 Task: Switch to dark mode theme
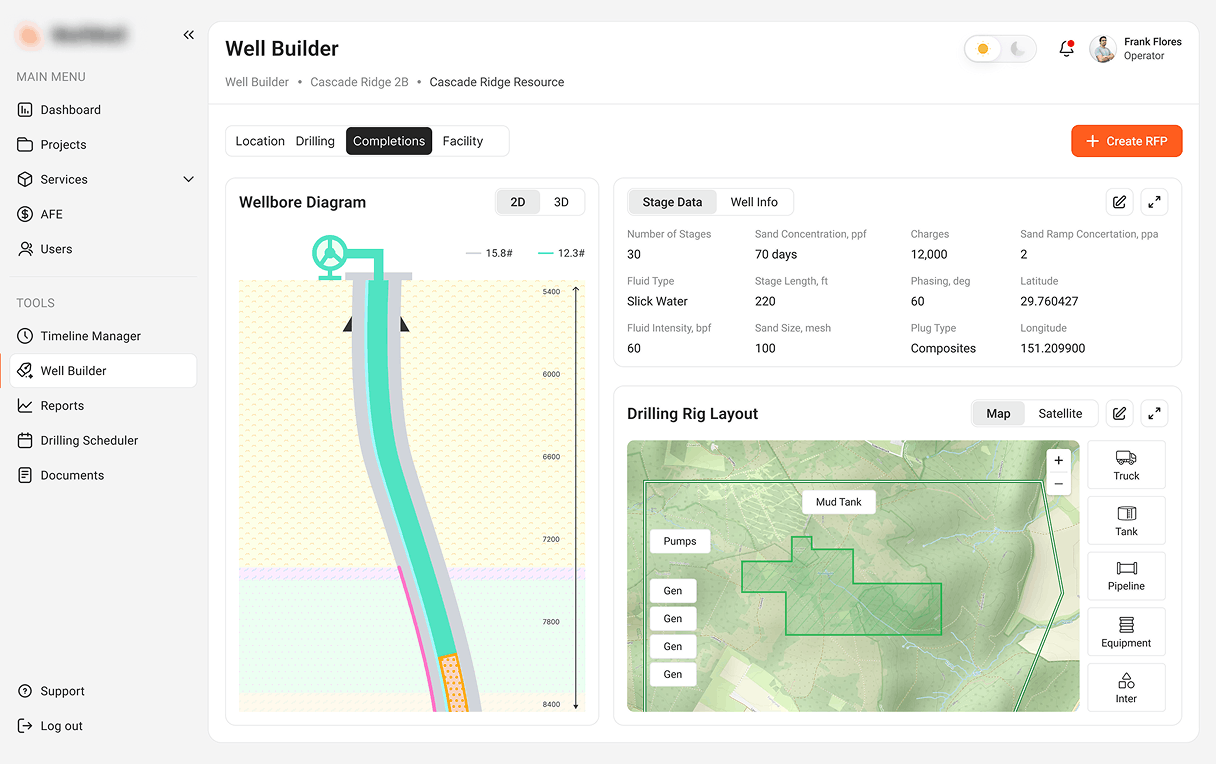tap(1018, 49)
